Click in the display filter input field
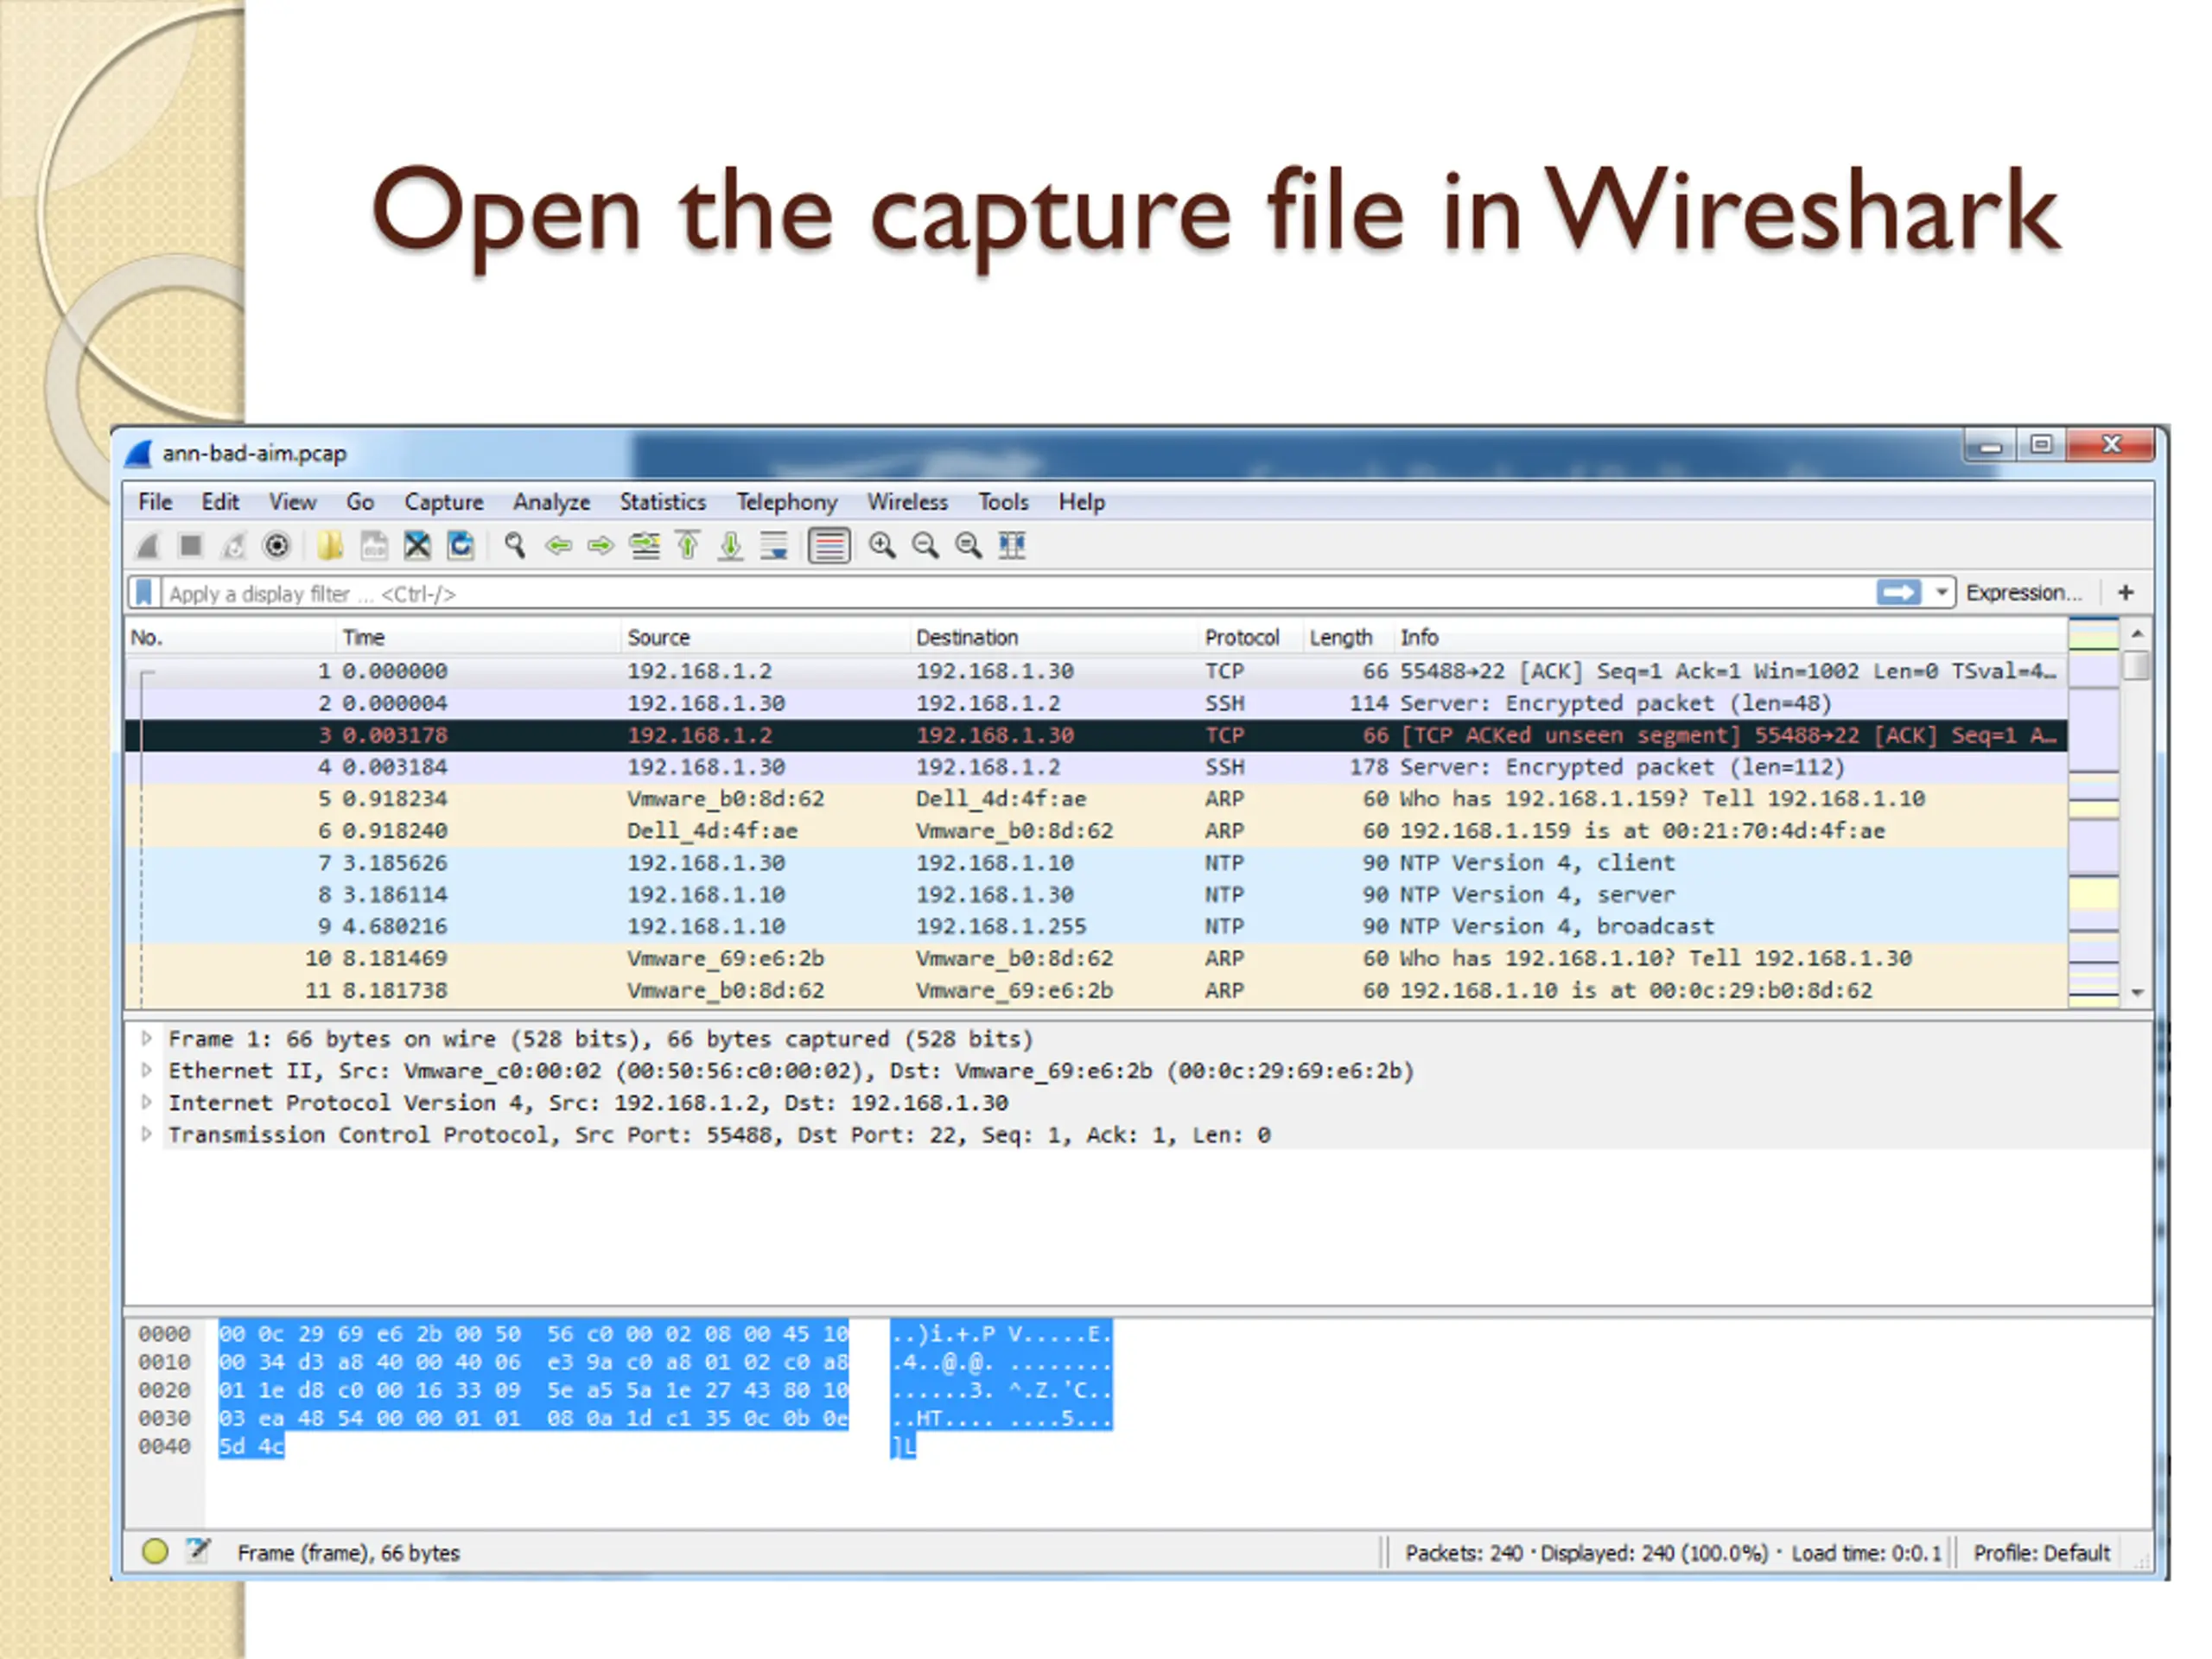The height and width of the screenshot is (1659, 2212). click(1017, 593)
